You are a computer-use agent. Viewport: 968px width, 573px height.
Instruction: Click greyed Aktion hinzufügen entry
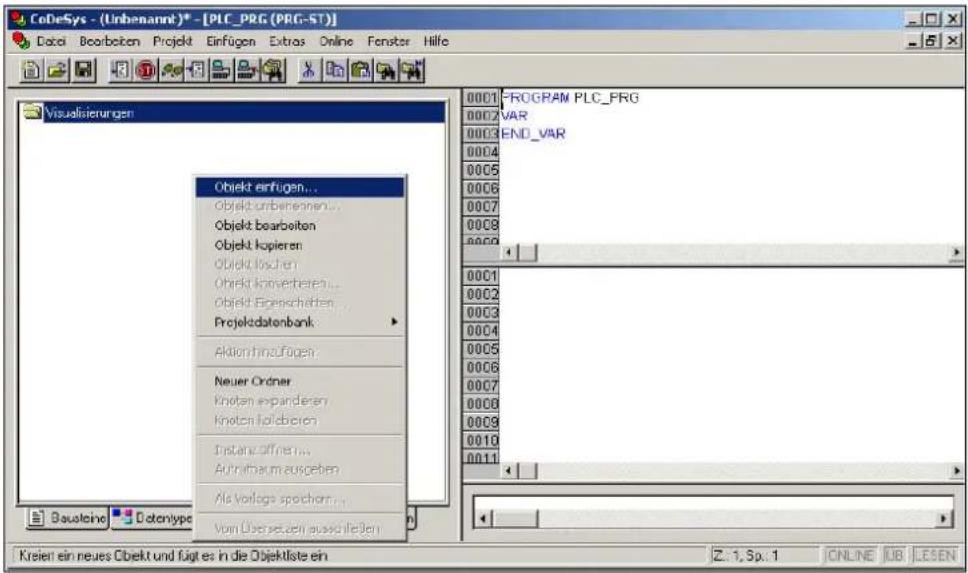pyautogui.click(x=300, y=352)
